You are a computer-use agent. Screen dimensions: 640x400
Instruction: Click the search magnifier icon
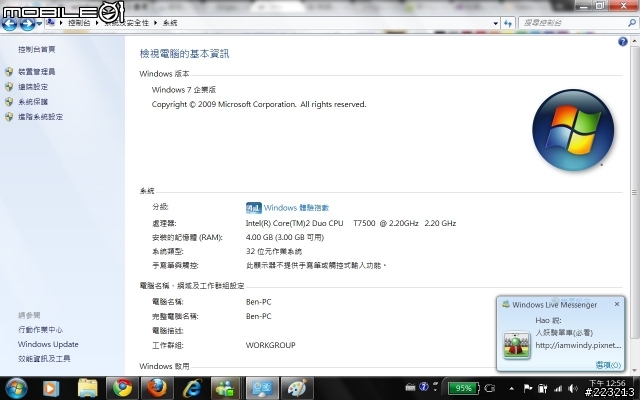[632, 23]
